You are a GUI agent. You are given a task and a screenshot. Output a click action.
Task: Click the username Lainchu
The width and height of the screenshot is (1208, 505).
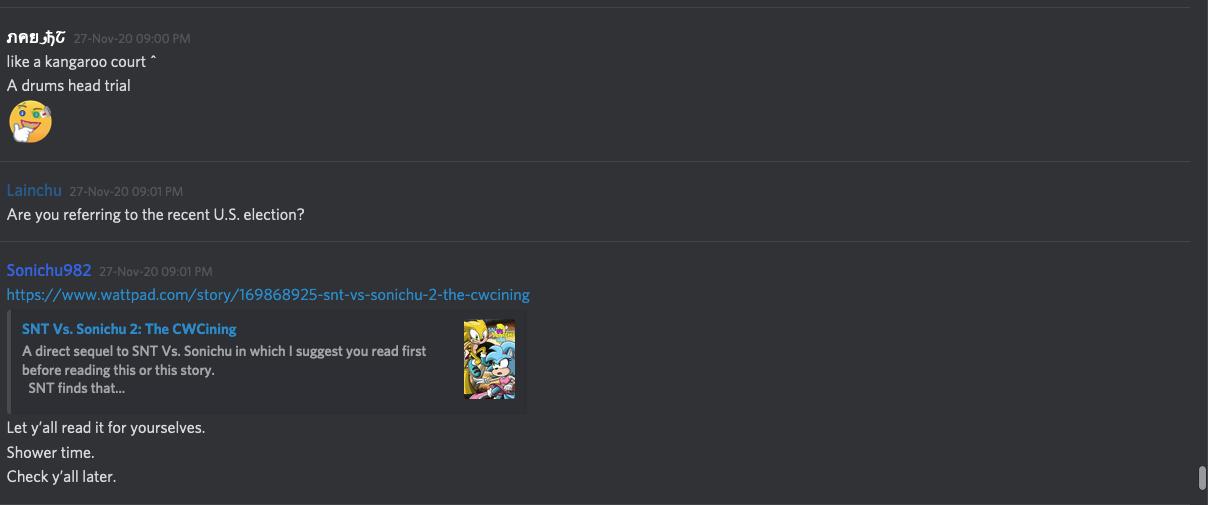click(34, 190)
